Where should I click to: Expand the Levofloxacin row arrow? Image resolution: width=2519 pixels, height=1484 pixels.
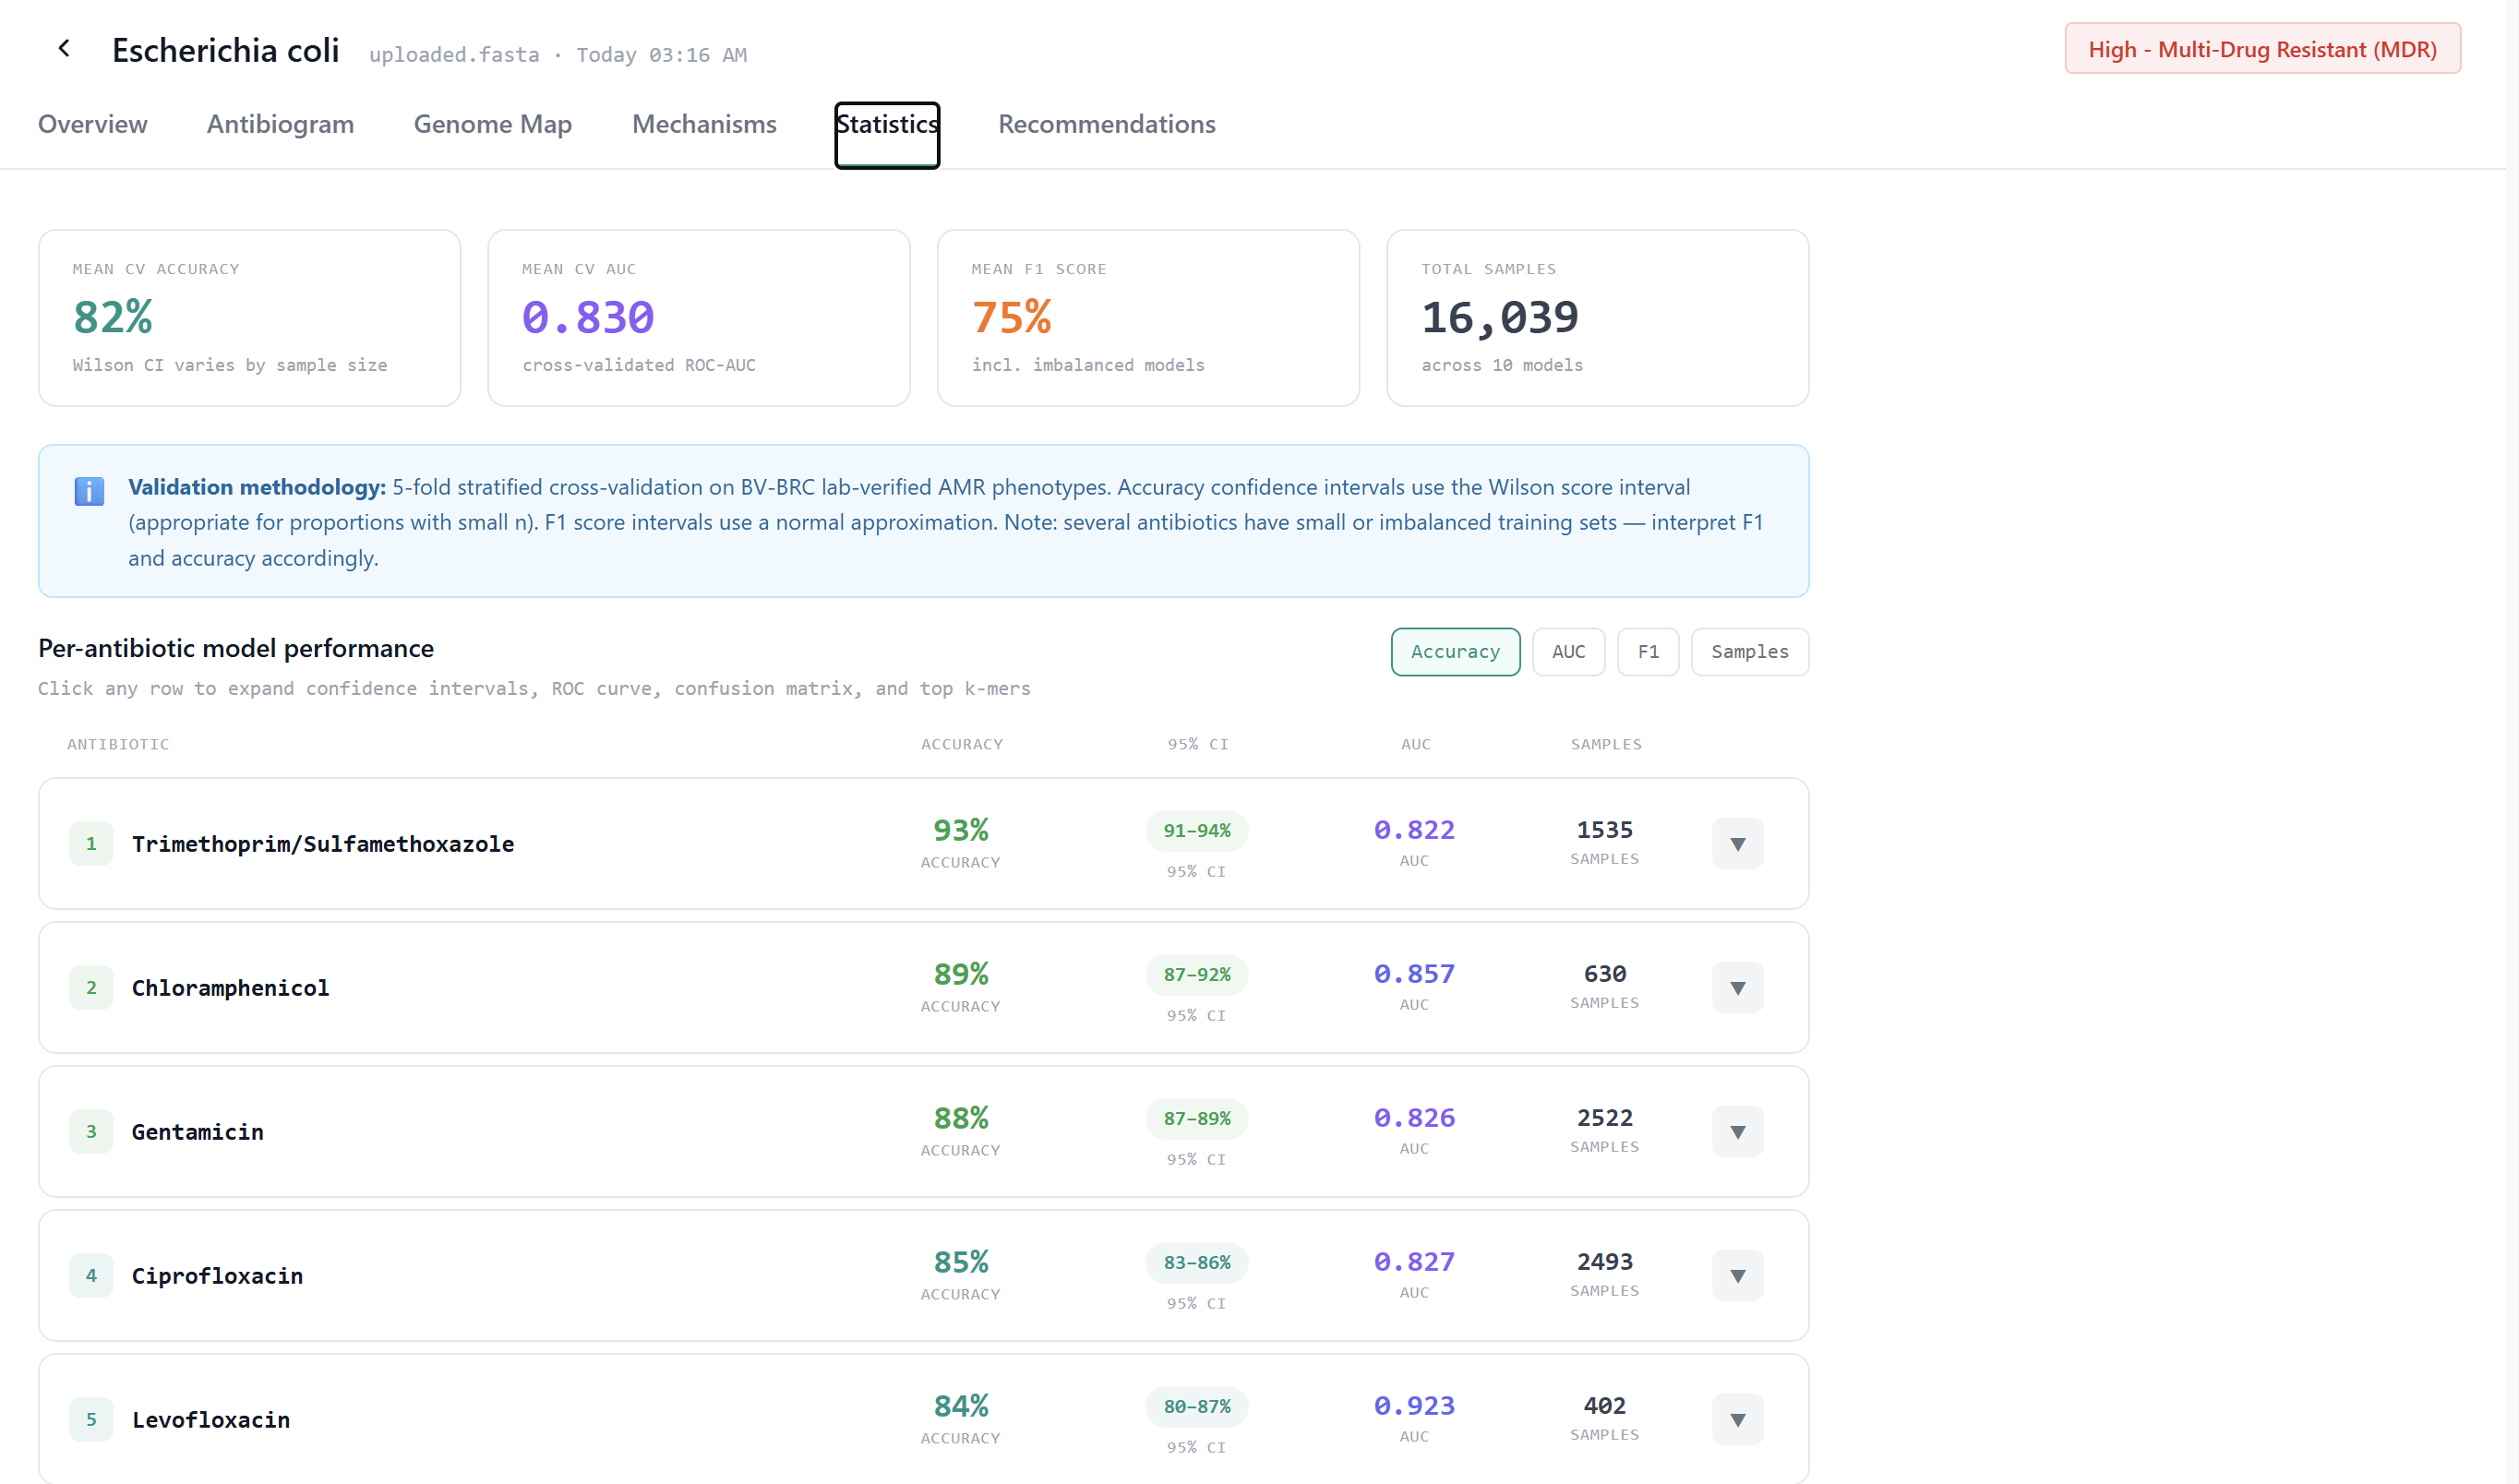click(x=1737, y=1420)
